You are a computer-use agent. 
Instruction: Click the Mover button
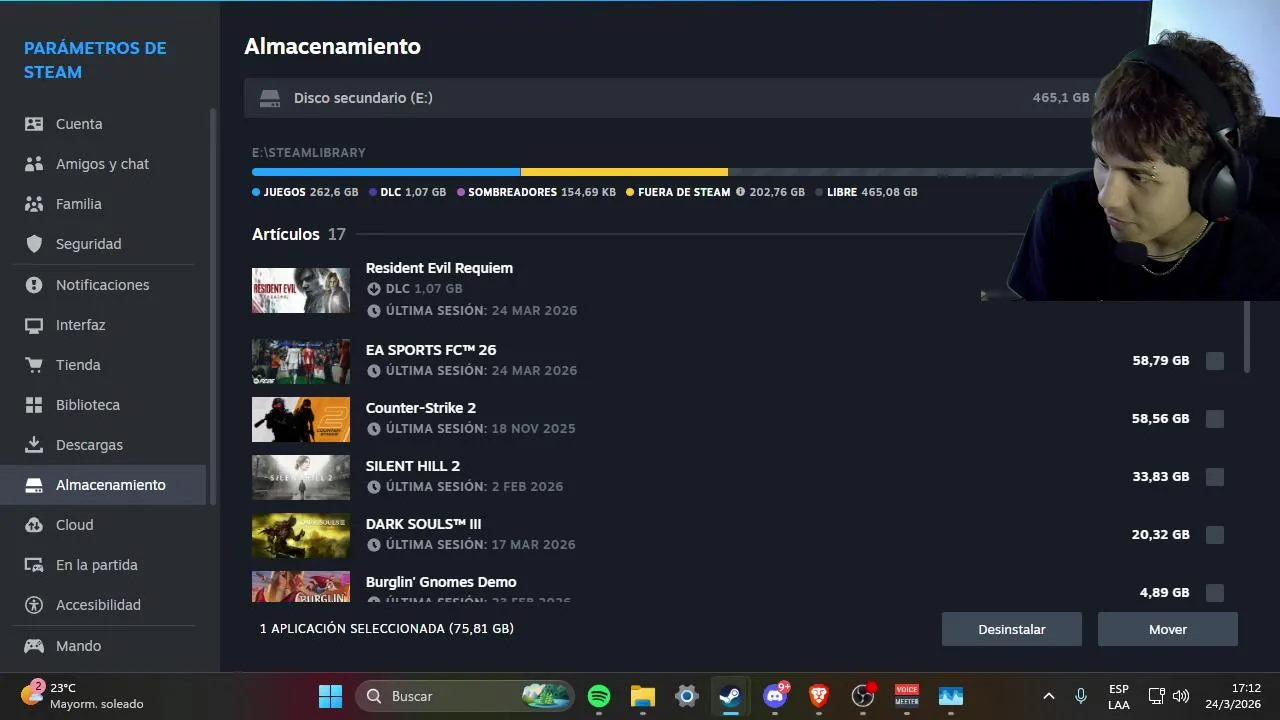click(x=1168, y=629)
